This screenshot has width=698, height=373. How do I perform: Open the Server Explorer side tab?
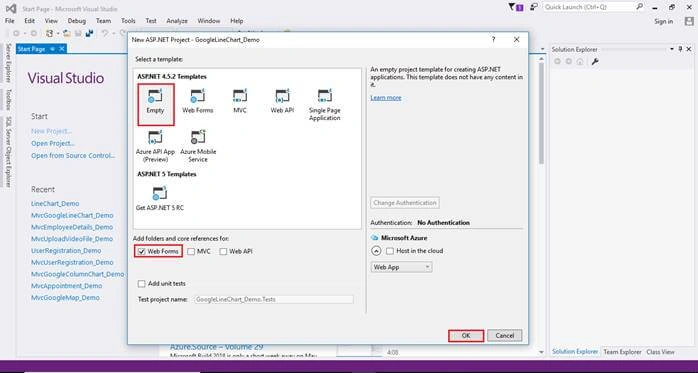(x=8, y=63)
